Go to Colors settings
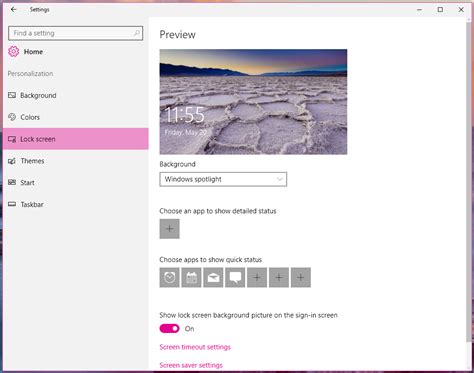The width and height of the screenshot is (474, 373). [76, 117]
